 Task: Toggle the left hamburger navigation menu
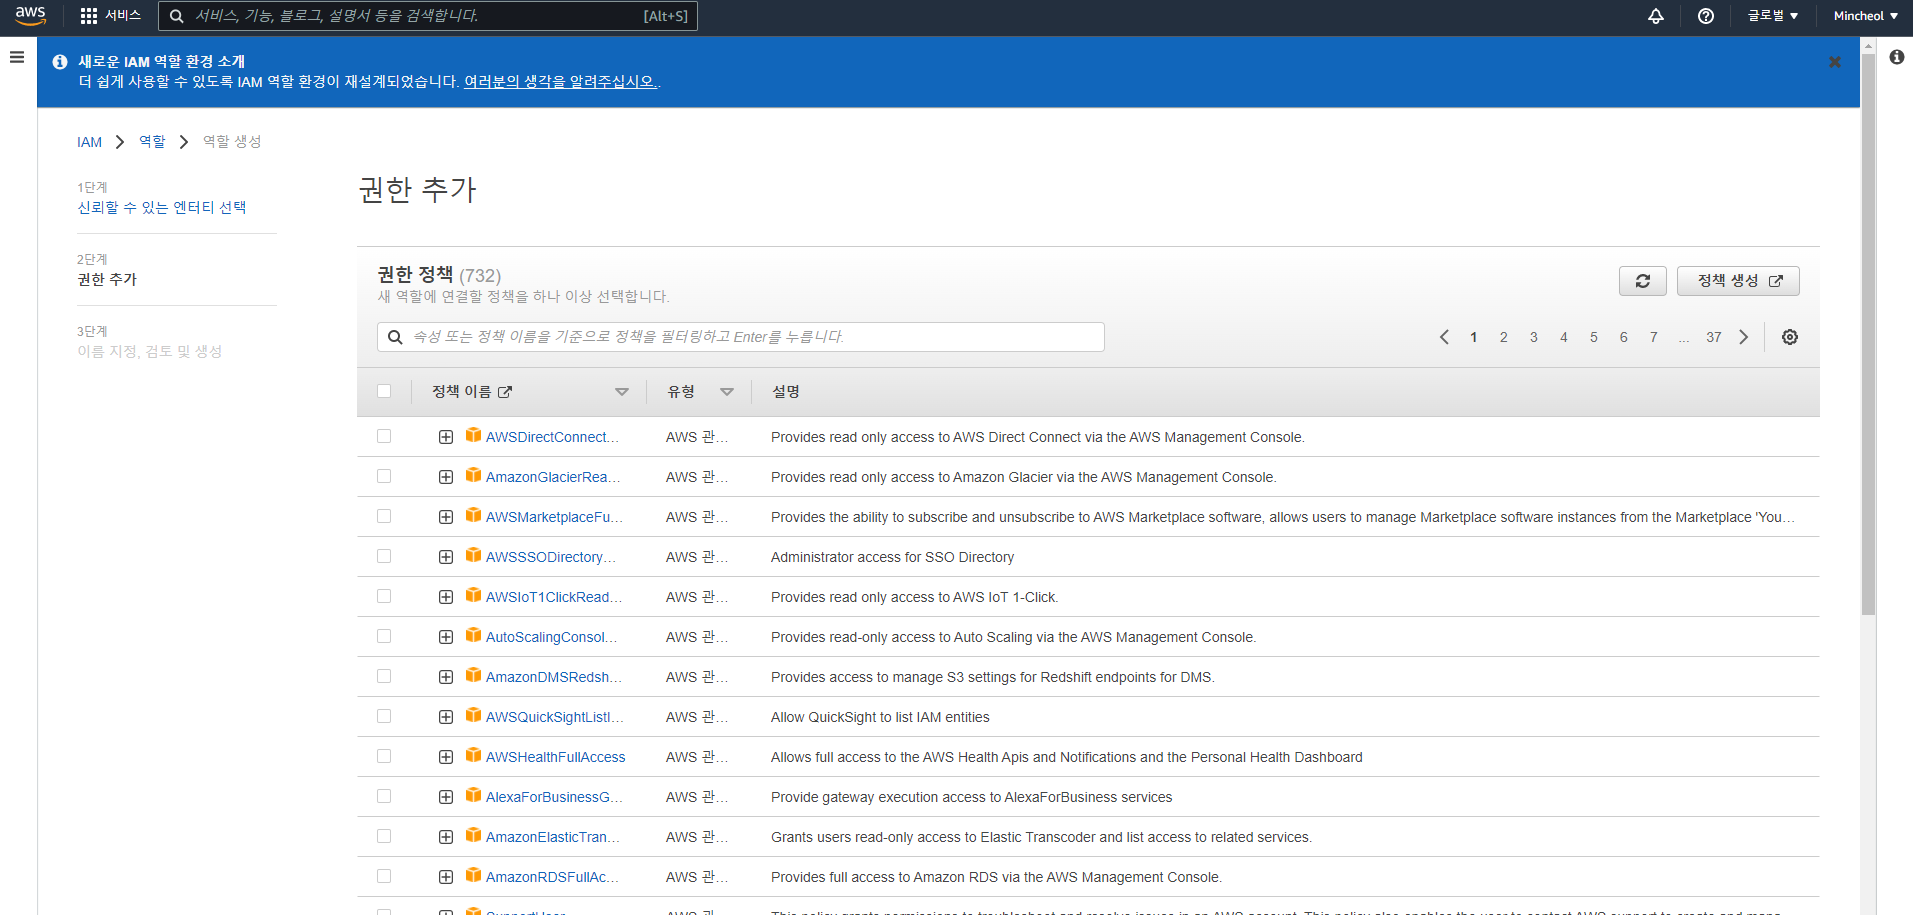coord(17,57)
